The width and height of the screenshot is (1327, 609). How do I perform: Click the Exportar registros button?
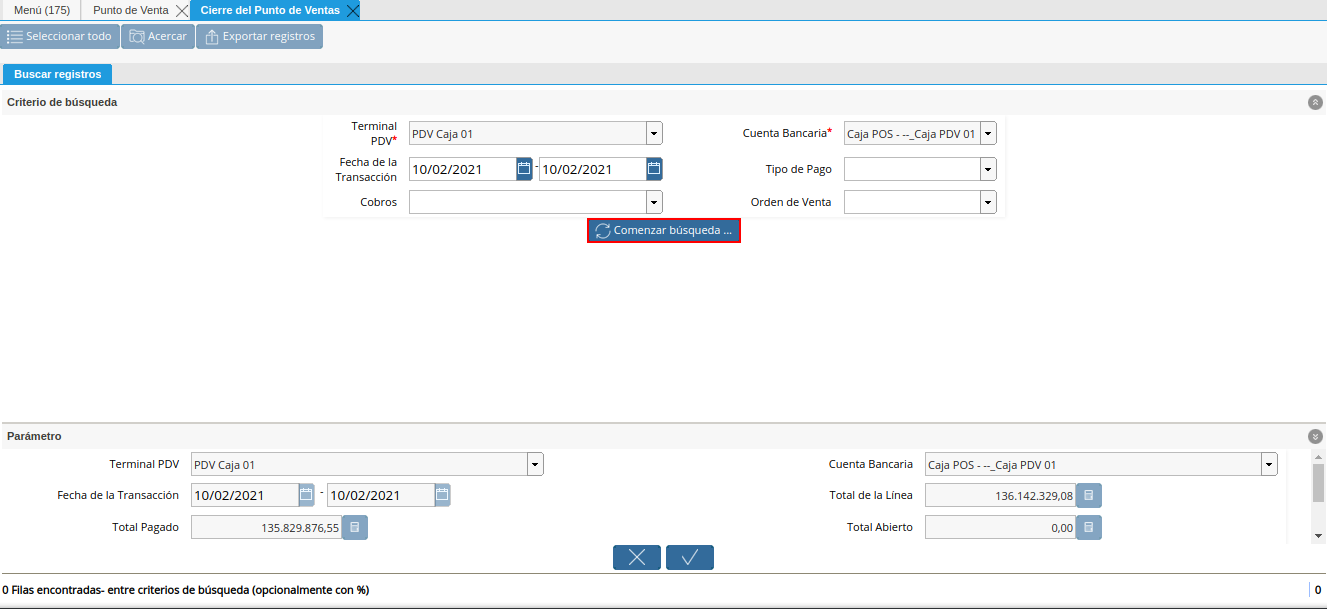pos(259,37)
